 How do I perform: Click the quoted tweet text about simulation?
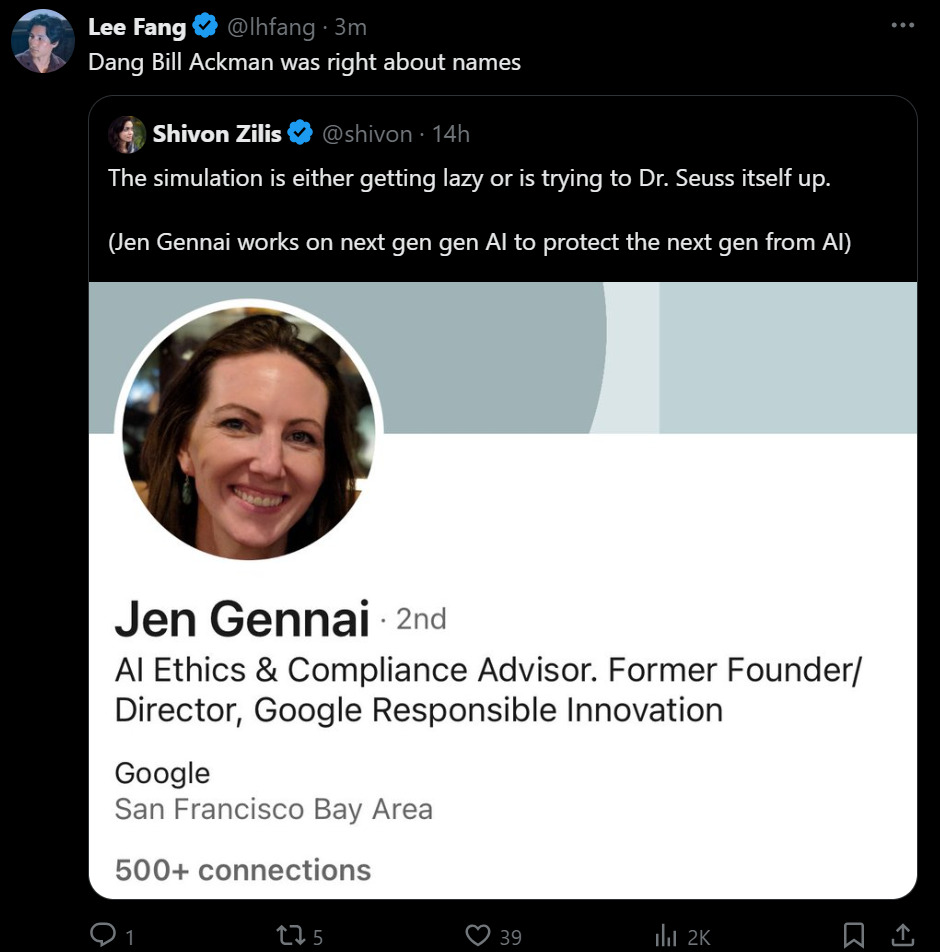tap(470, 181)
